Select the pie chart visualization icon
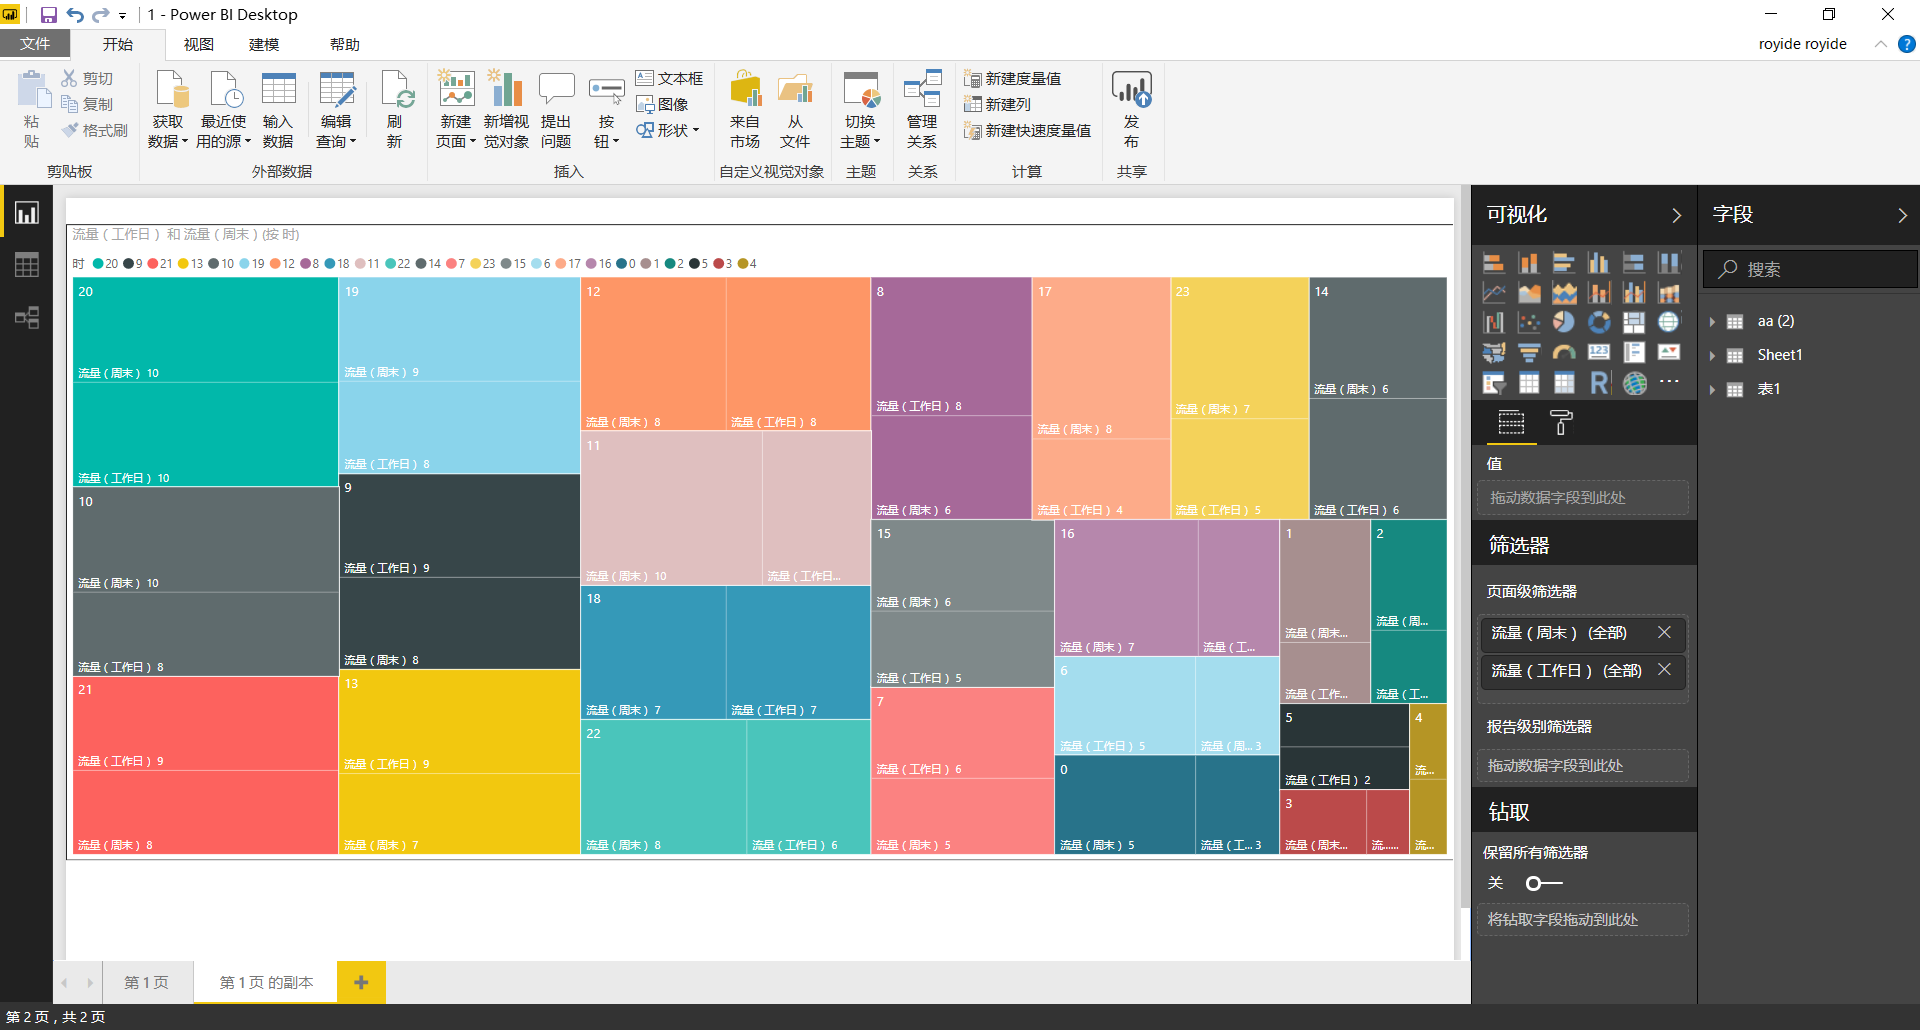The height and width of the screenshot is (1030, 1920). coord(1564,322)
